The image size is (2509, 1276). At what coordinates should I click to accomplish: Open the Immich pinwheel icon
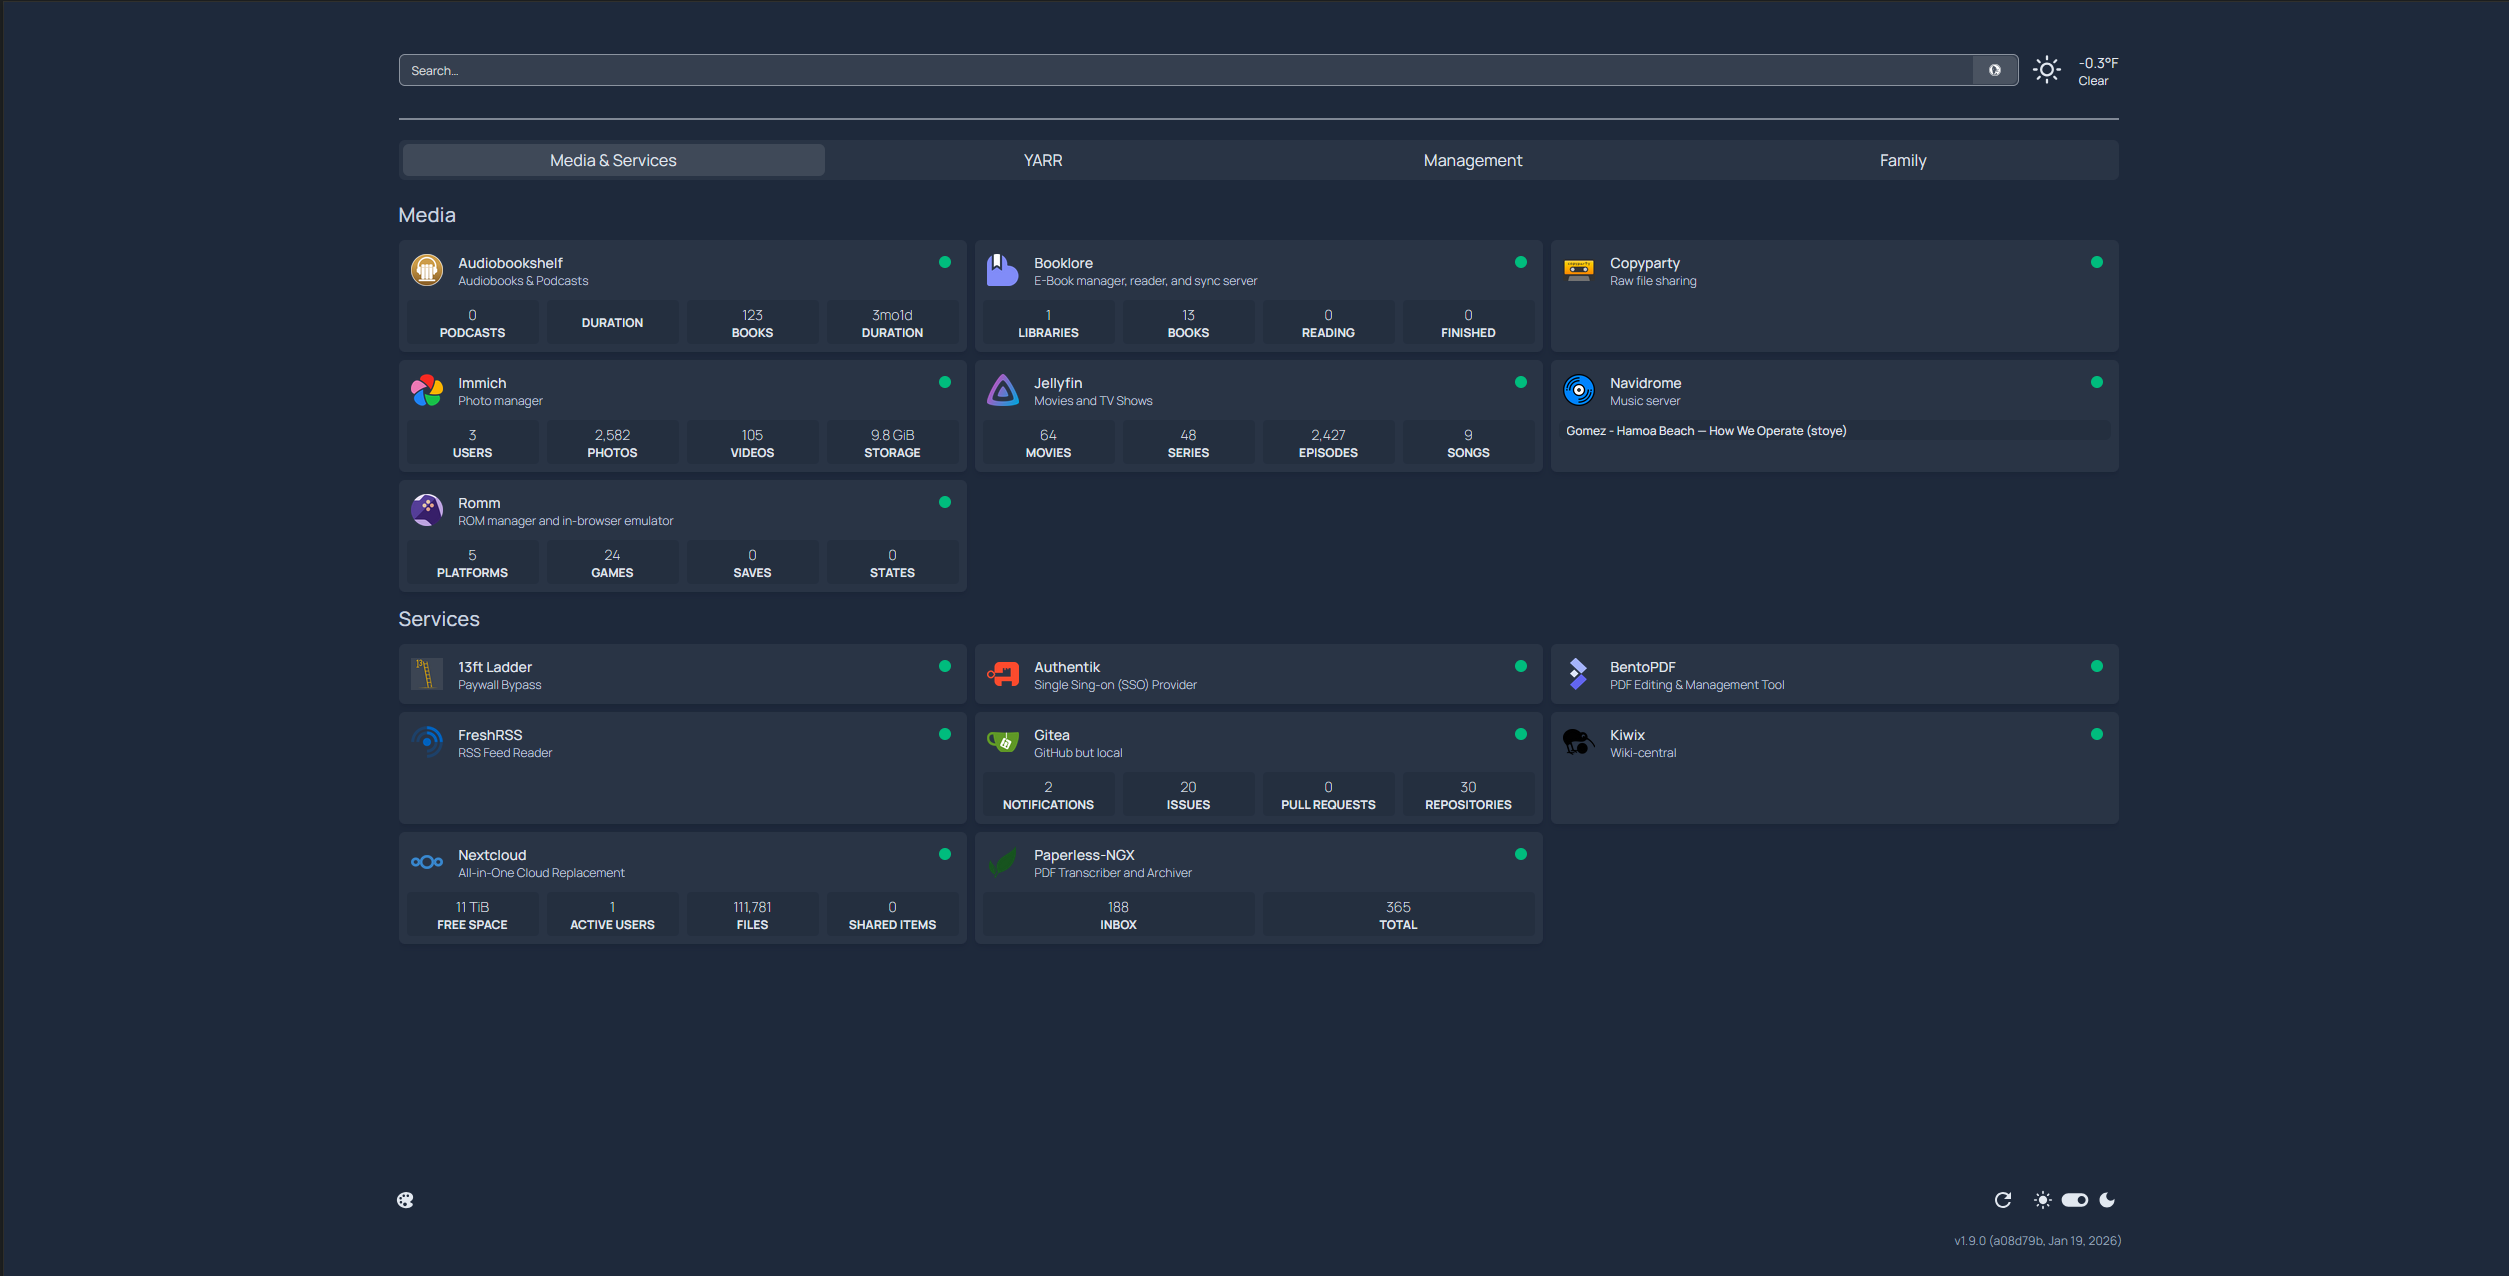[x=427, y=390]
